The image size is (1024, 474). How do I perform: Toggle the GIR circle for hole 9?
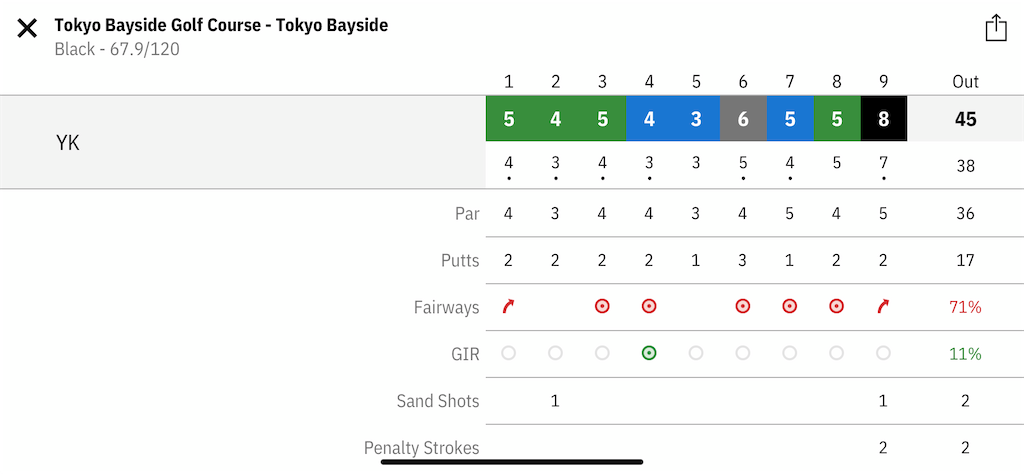click(x=883, y=353)
